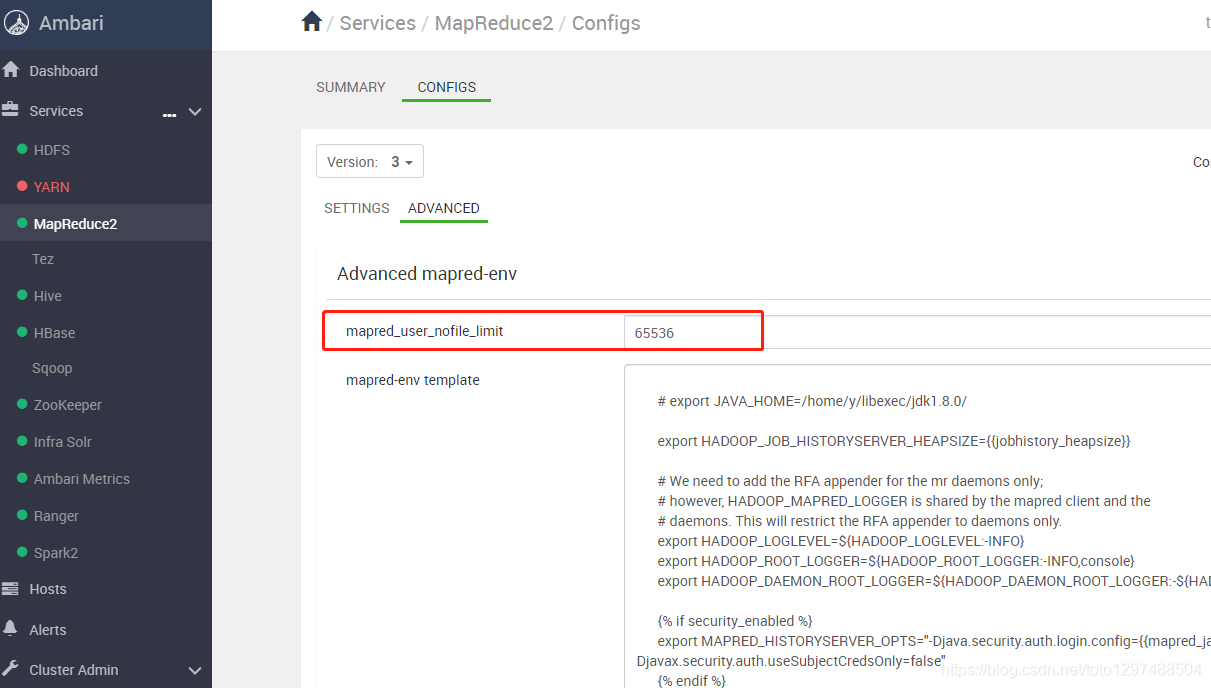
Task: Click the Advanced mapred-env section header
Action: pyautogui.click(x=427, y=273)
